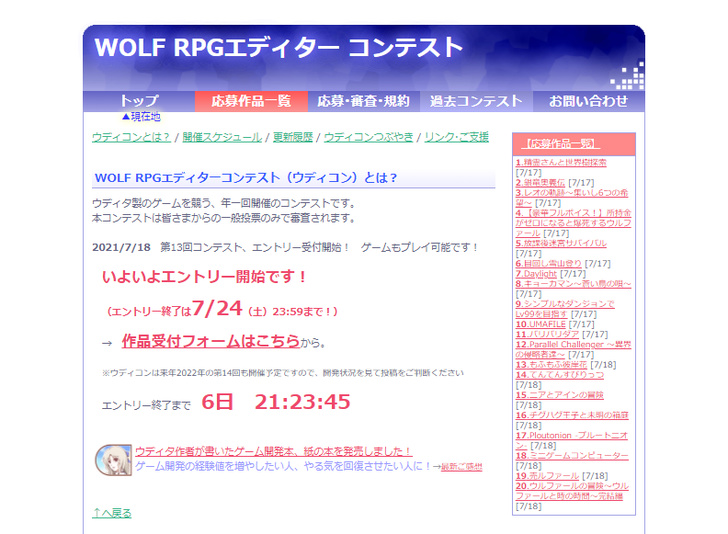Click the いよいよエントリー開始です! headline
Screen dimensions: 728x534
pos(204,277)
